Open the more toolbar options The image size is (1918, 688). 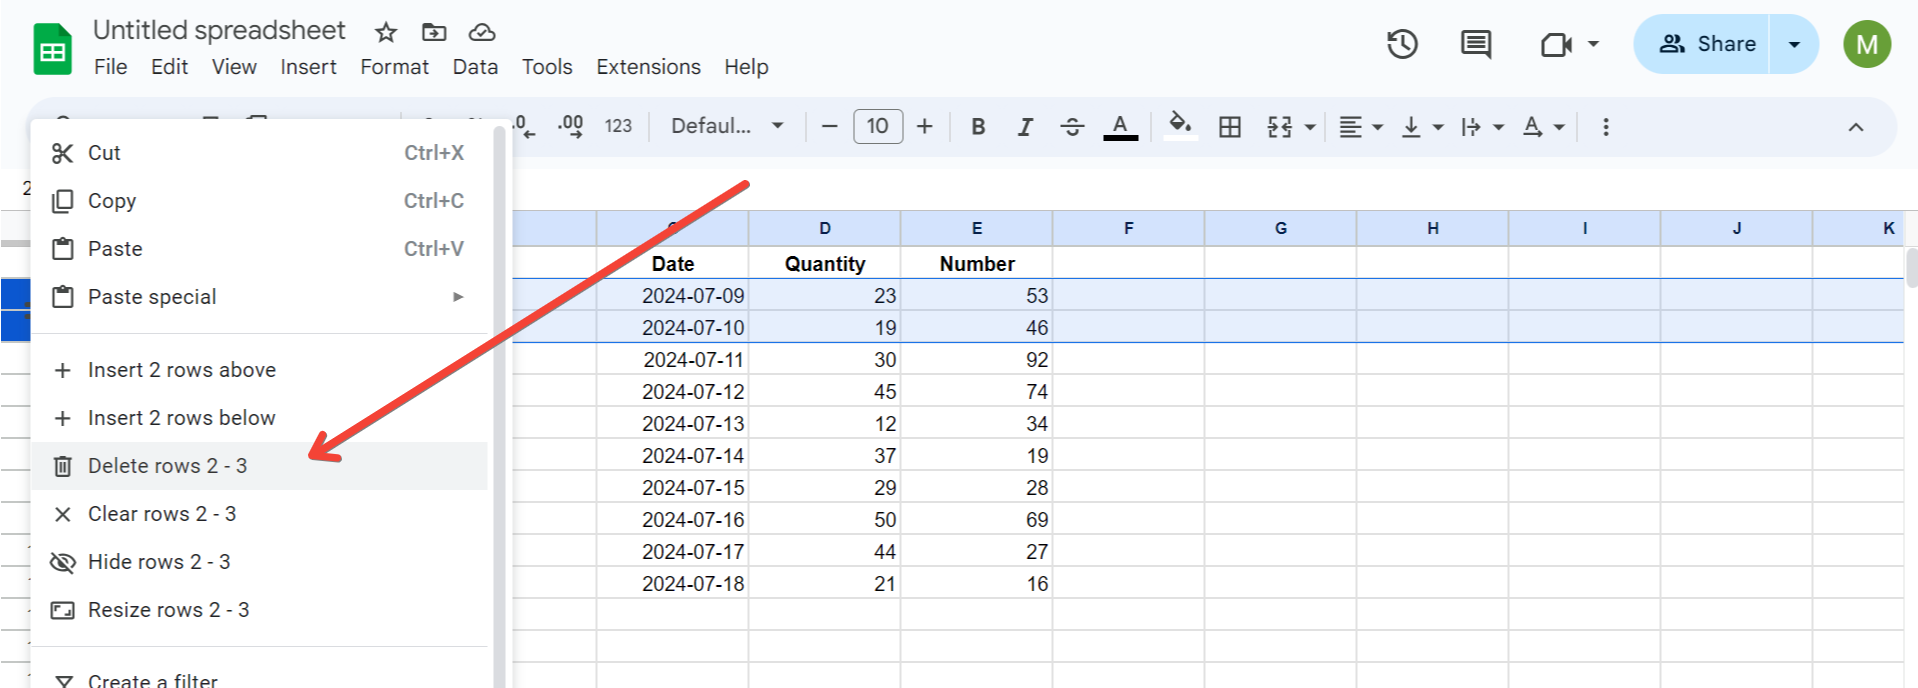[1606, 127]
